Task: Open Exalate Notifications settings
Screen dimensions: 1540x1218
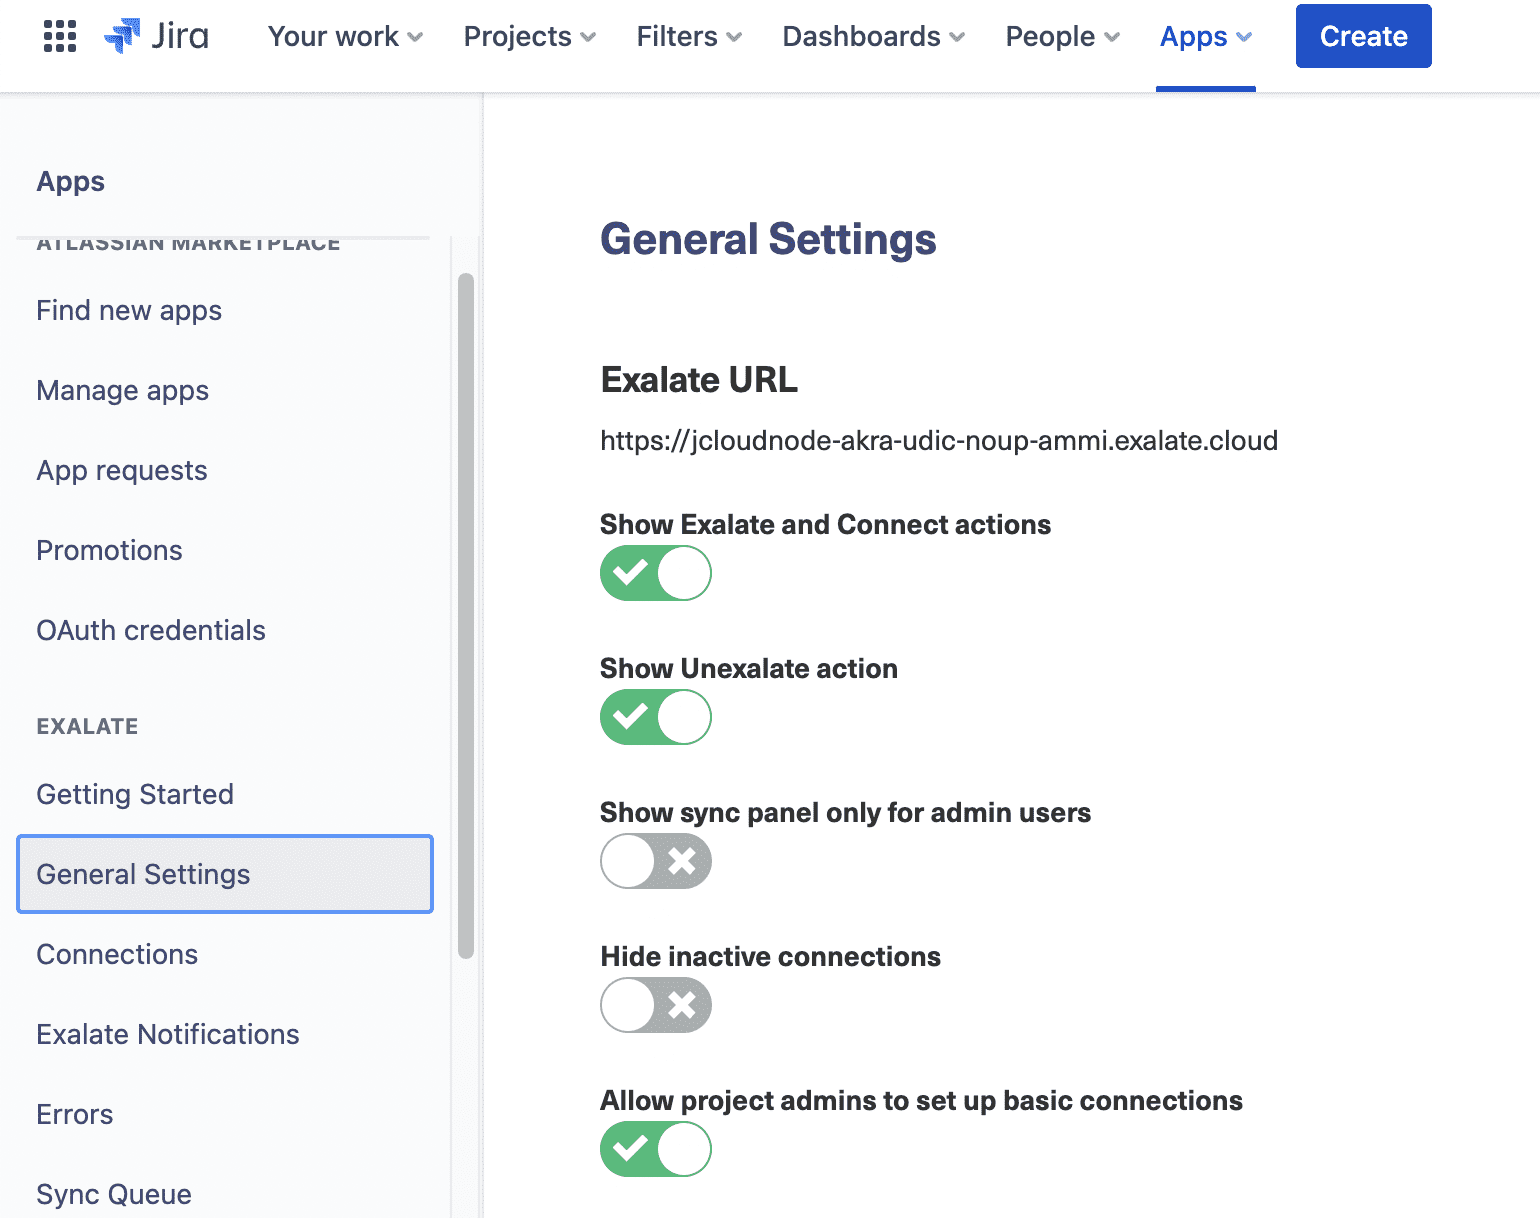Action: (167, 1034)
